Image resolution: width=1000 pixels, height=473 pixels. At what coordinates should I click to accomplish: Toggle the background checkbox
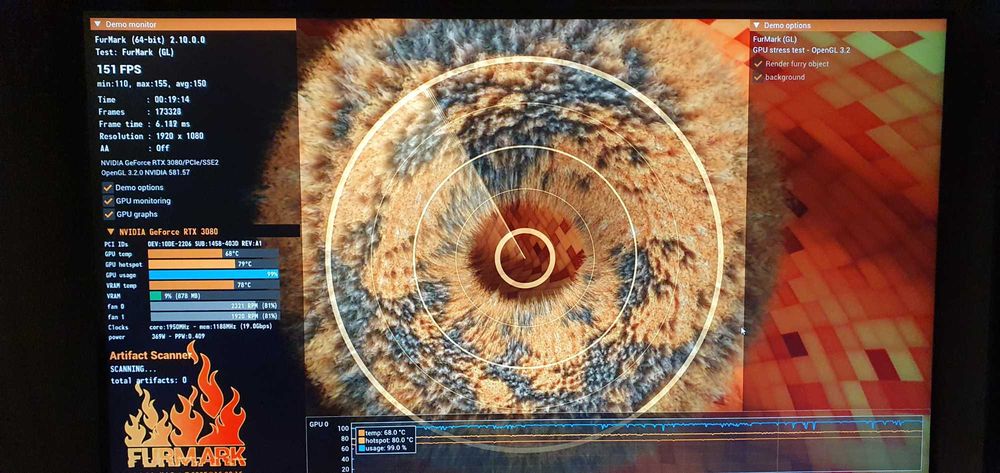758,77
